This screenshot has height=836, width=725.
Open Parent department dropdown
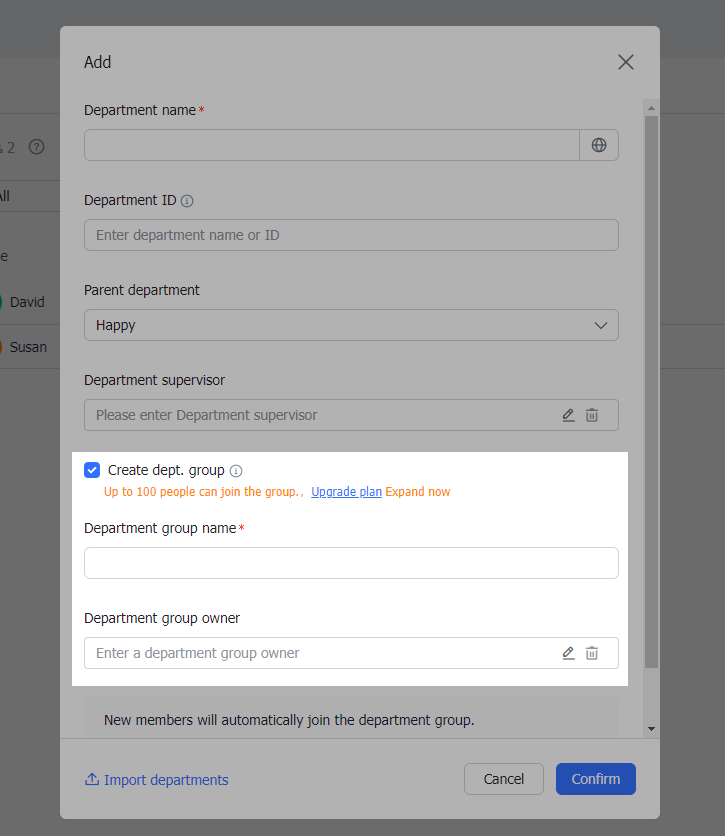(x=350, y=325)
